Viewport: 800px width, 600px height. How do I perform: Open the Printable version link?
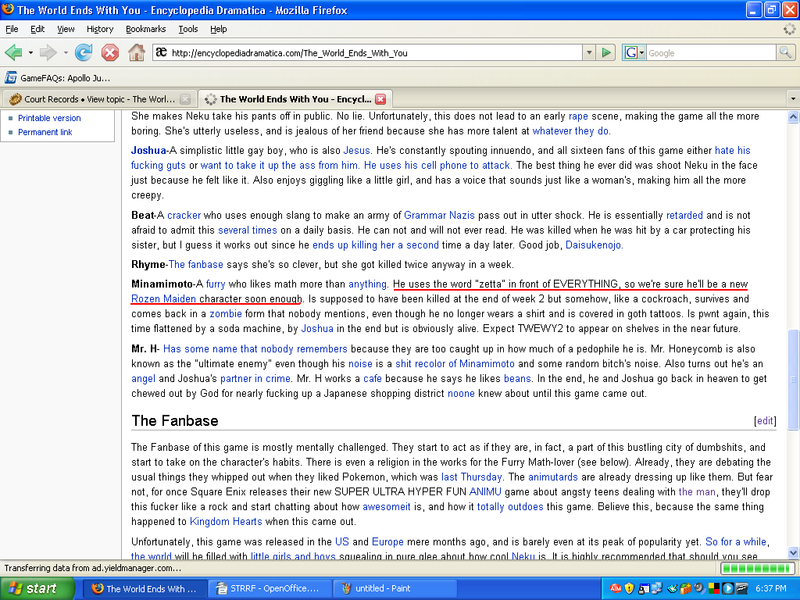coord(49,118)
